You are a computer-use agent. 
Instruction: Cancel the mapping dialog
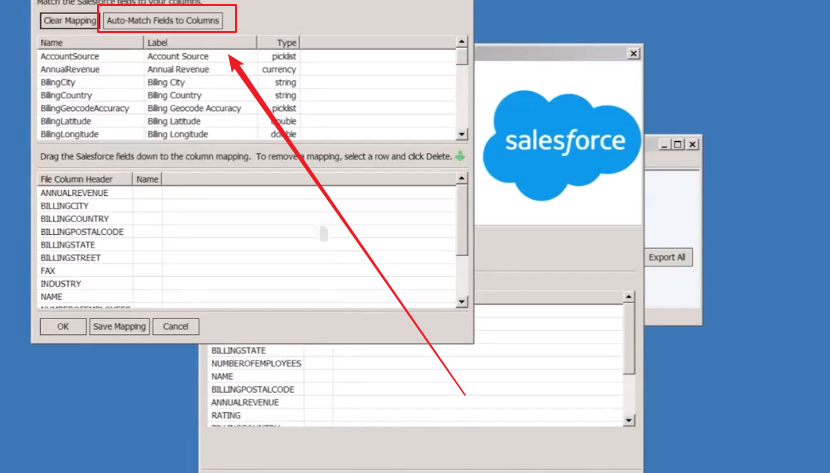point(176,326)
